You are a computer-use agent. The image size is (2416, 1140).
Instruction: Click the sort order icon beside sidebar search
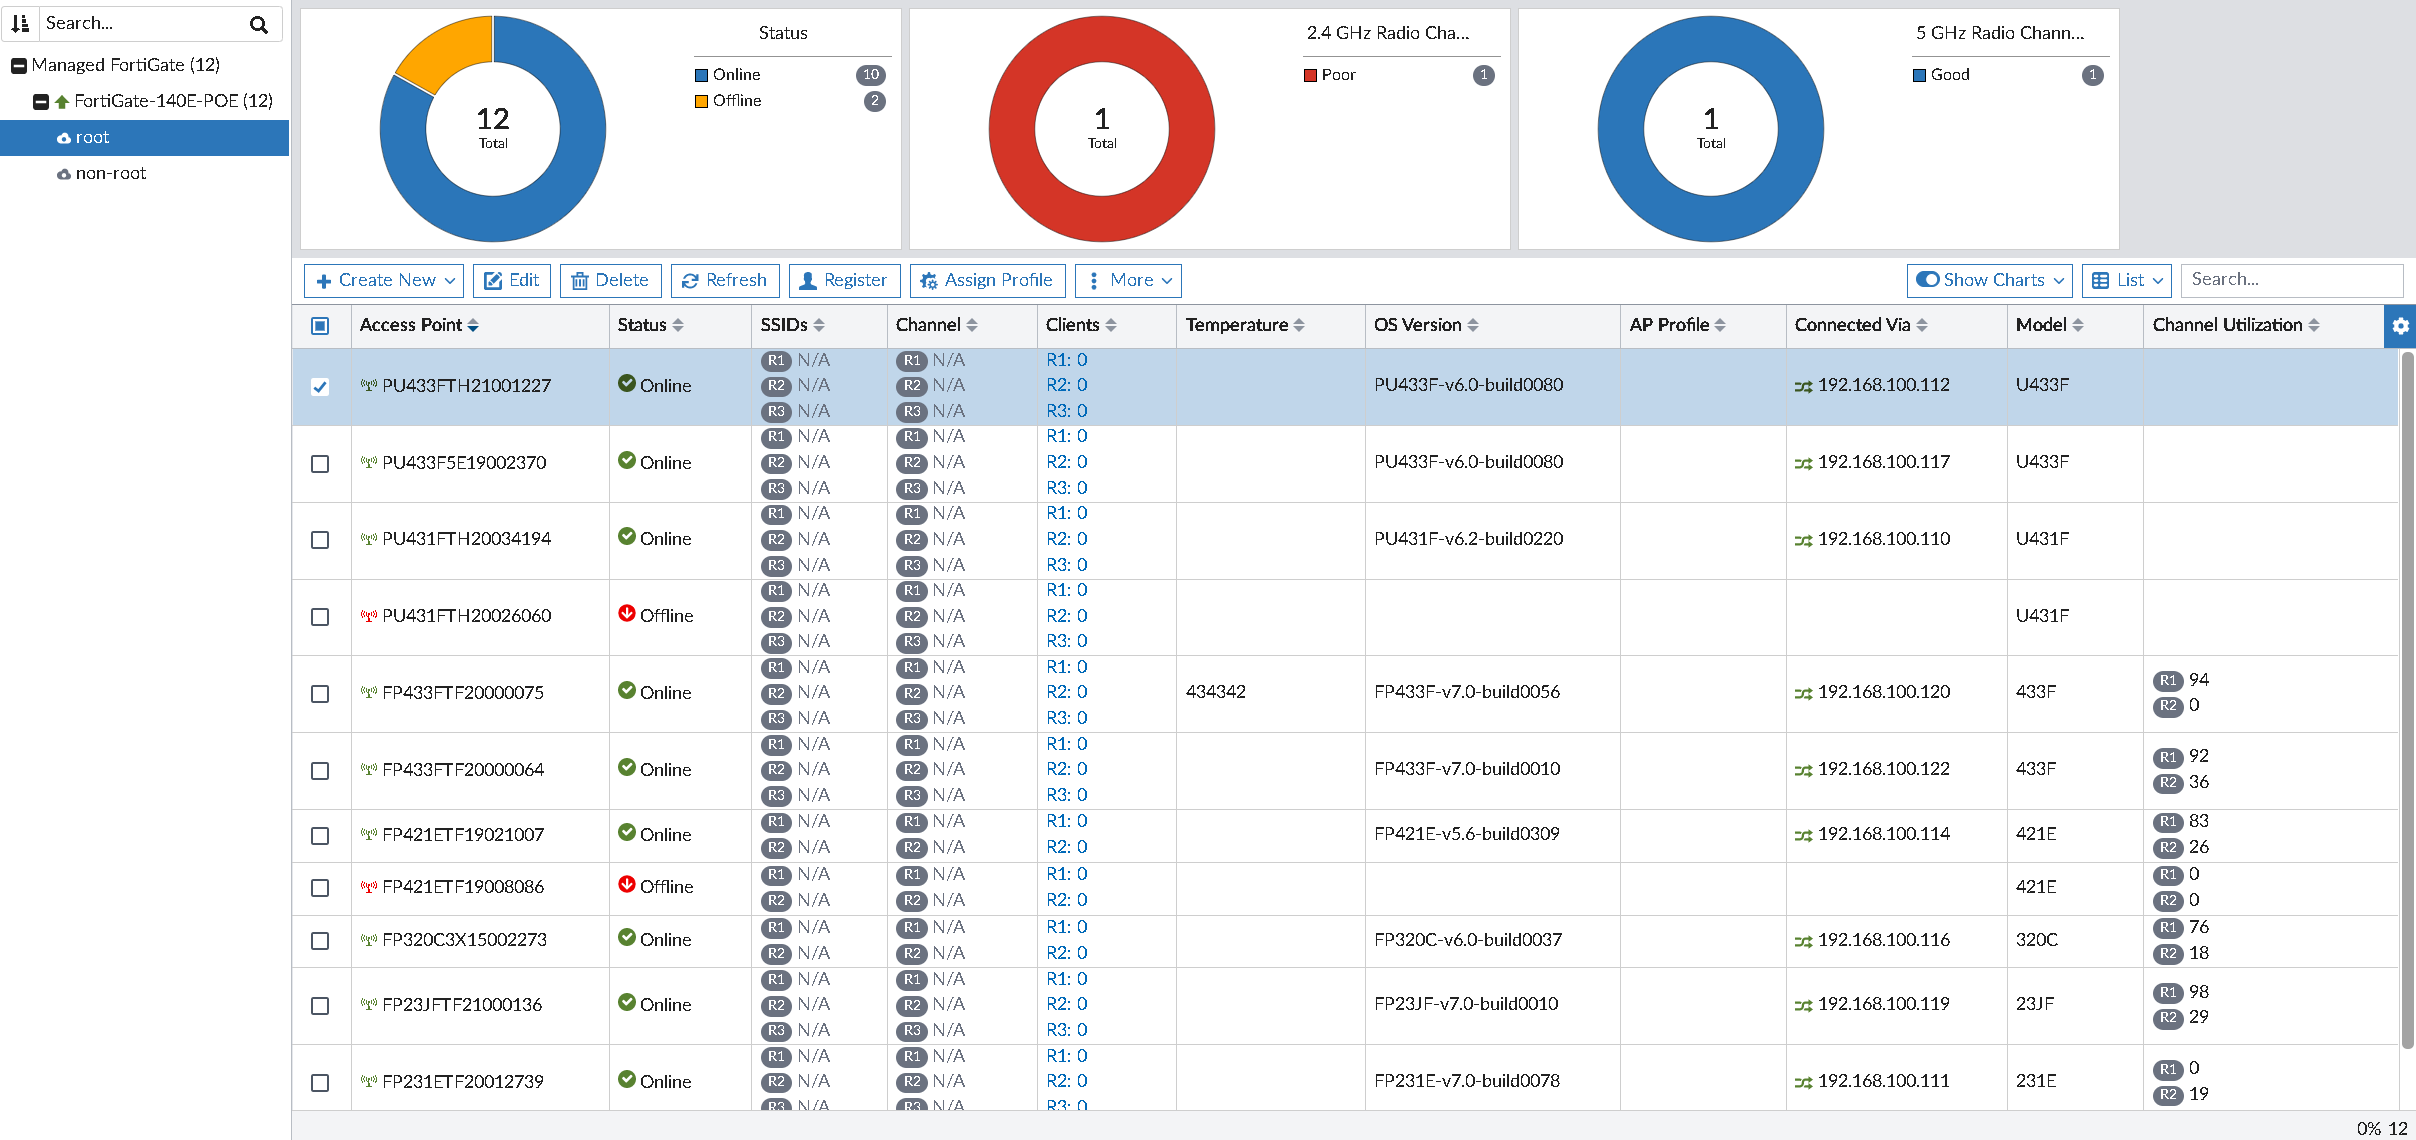[20, 23]
